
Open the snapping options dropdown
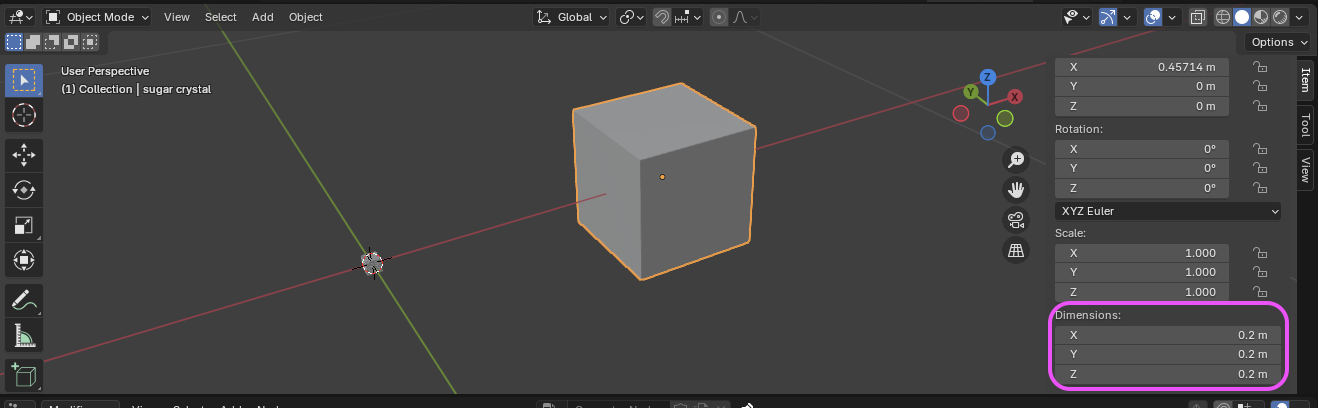[687, 17]
